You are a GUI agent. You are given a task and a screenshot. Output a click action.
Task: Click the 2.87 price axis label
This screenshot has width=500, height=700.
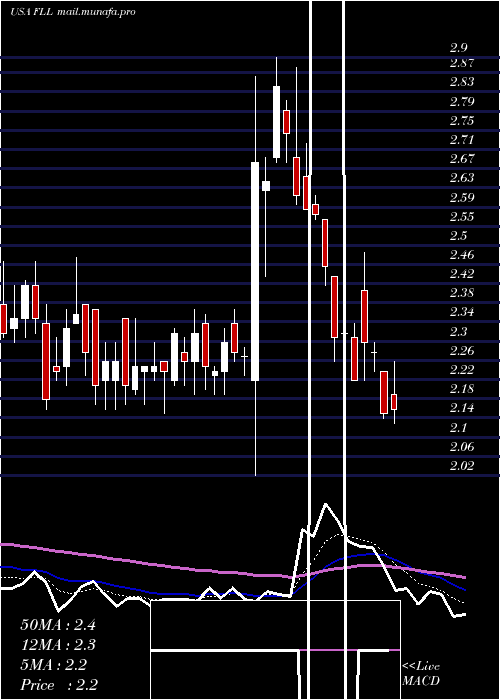tap(462, 63)
